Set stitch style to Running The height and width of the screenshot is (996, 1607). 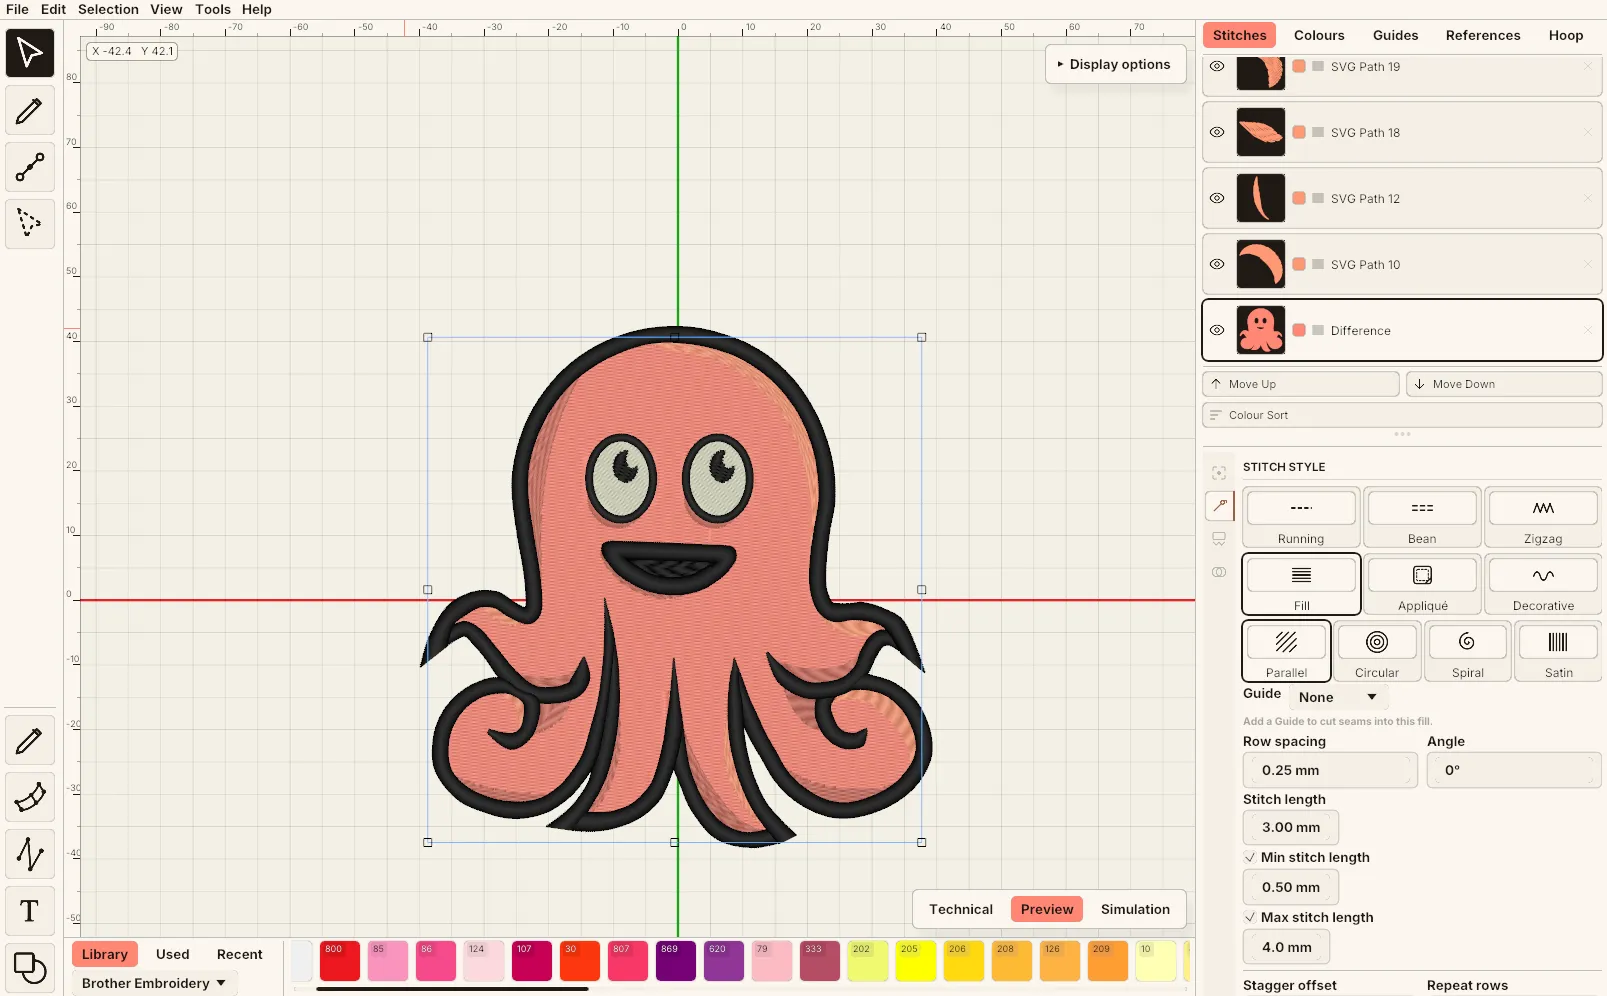coord(1301,518)
